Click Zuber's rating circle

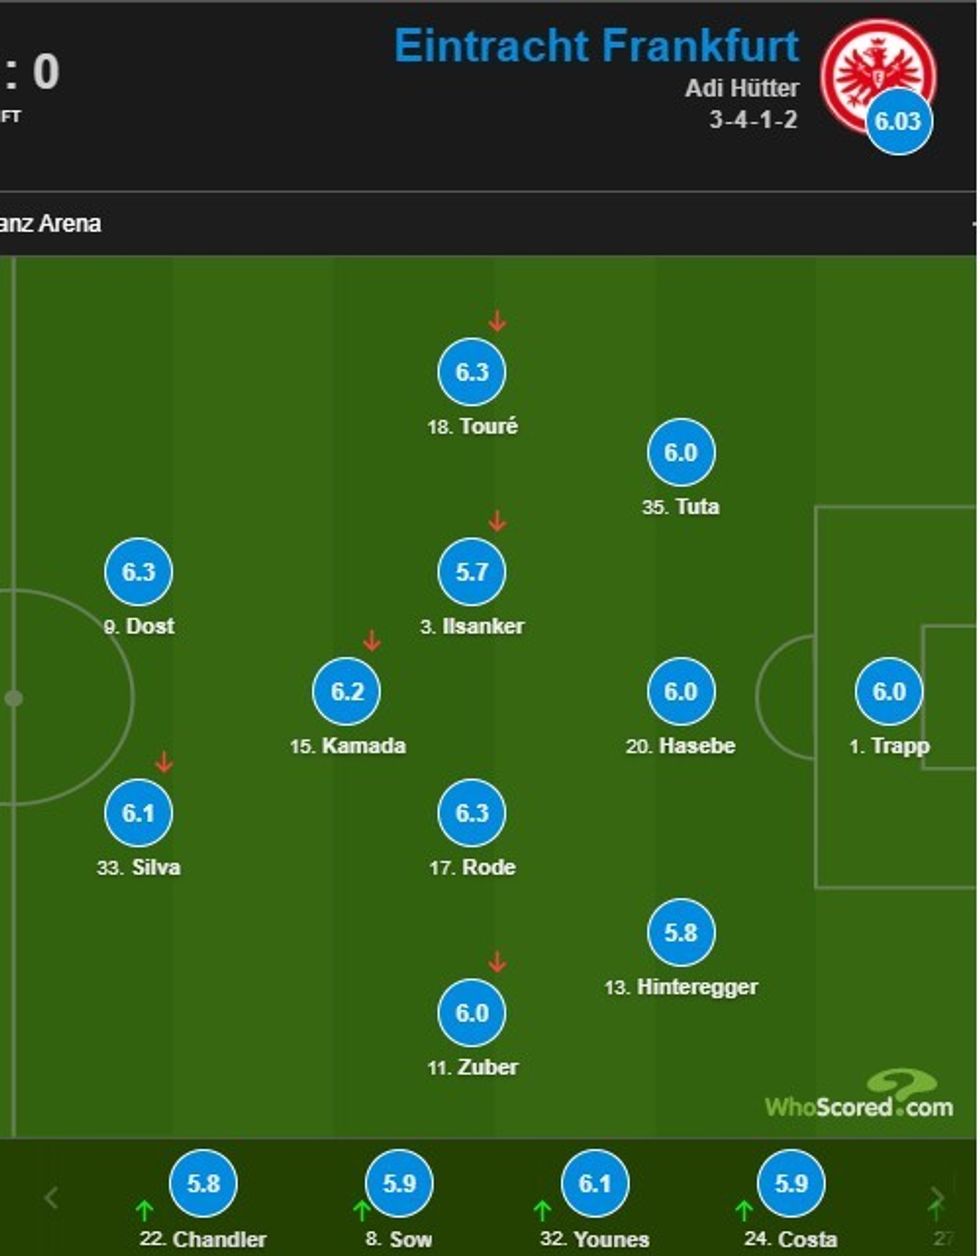pos(472,1012)
